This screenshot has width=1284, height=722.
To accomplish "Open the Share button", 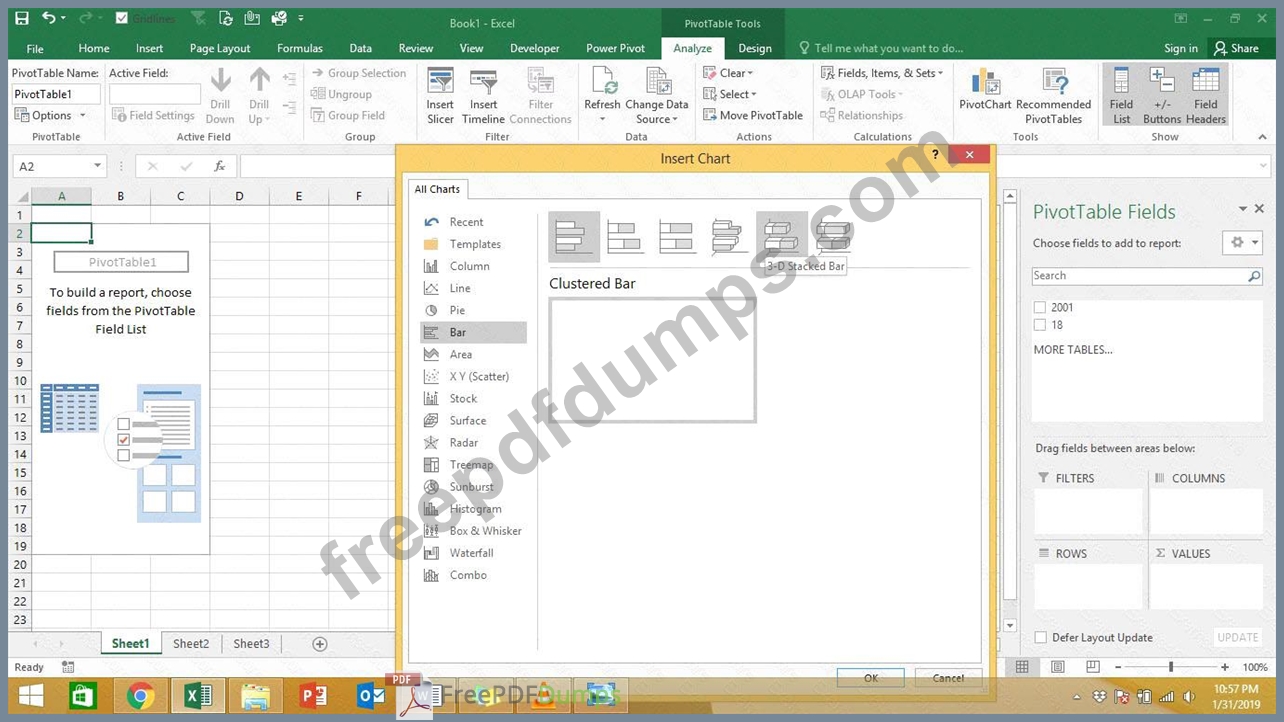I will point(1236,48).
